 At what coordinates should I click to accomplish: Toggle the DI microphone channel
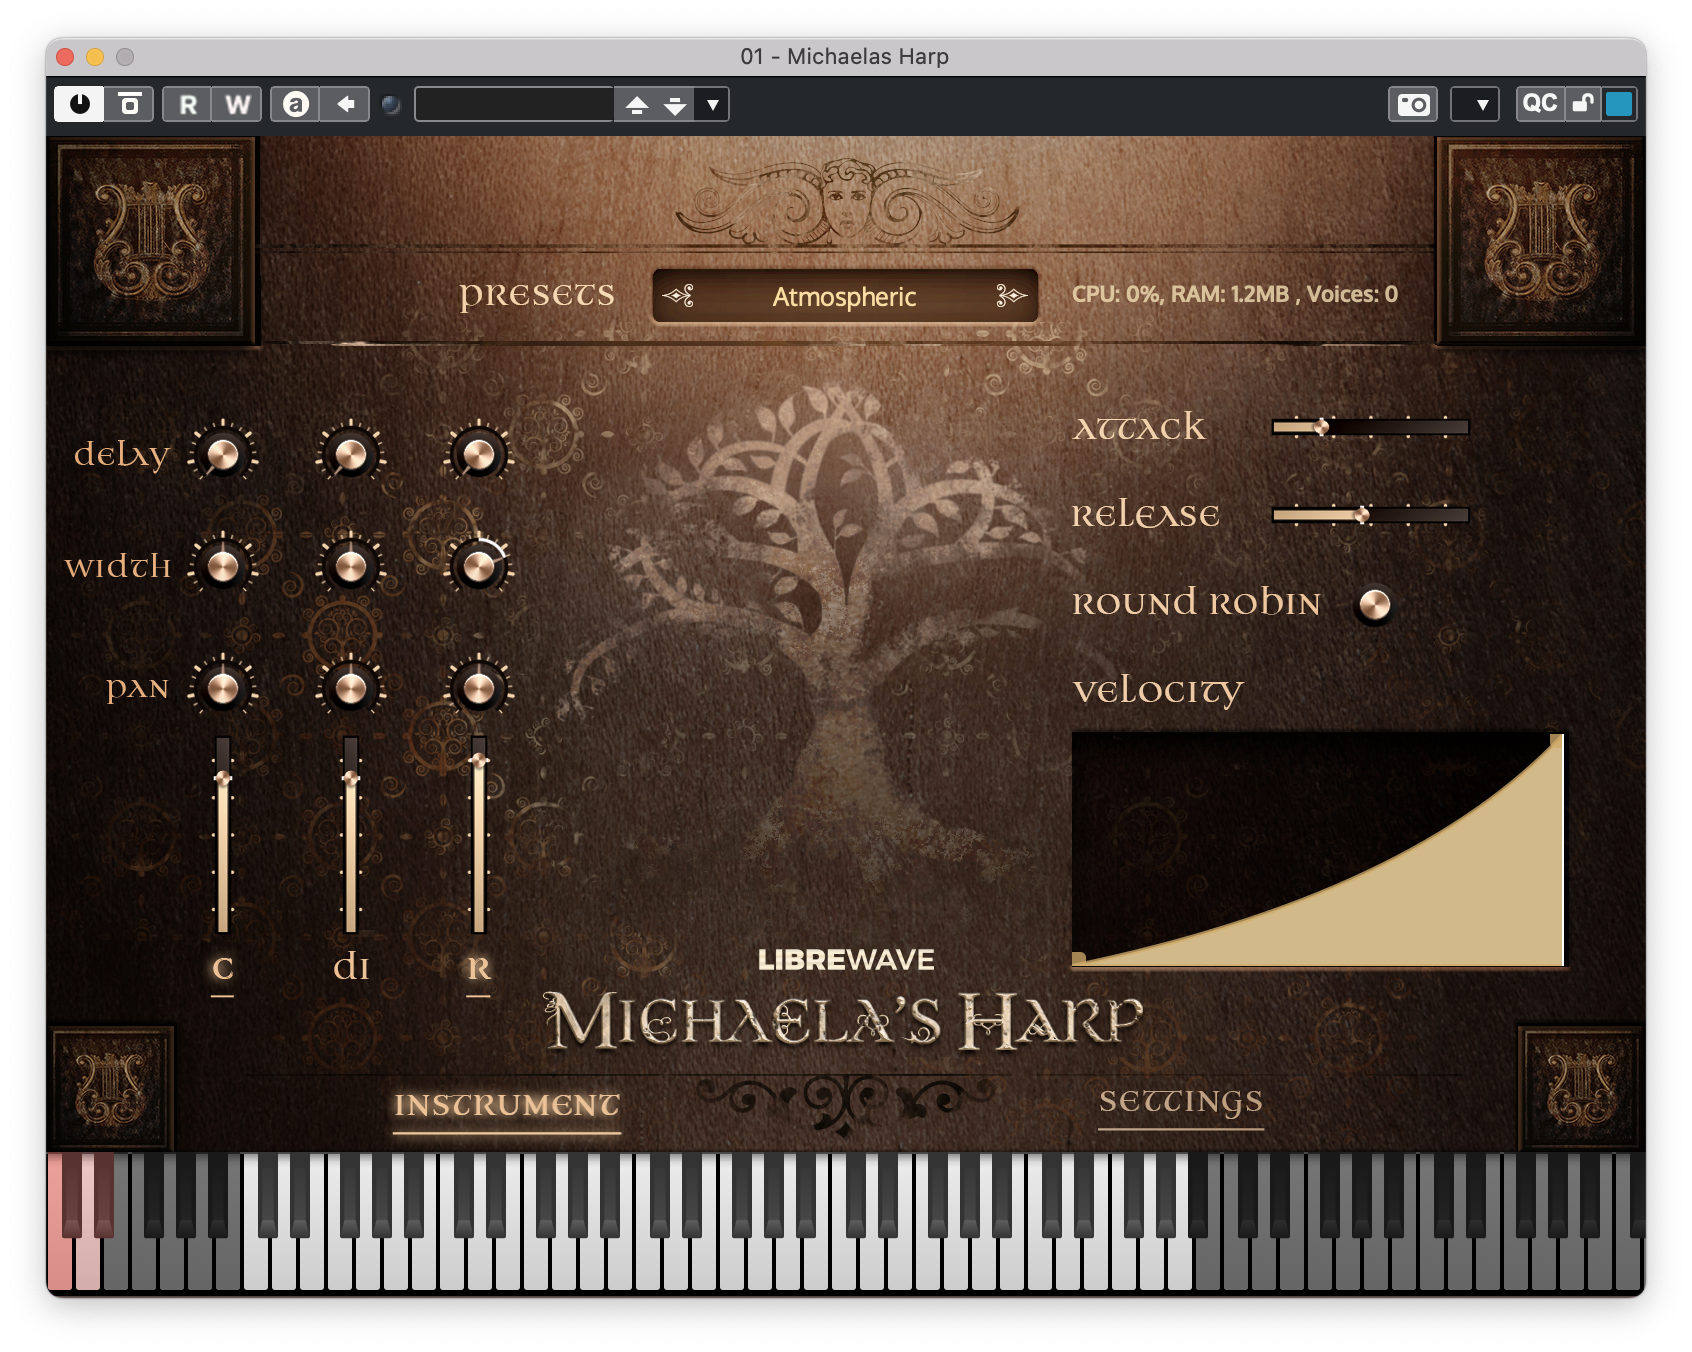pyautogui.click(x=351, y=967)
